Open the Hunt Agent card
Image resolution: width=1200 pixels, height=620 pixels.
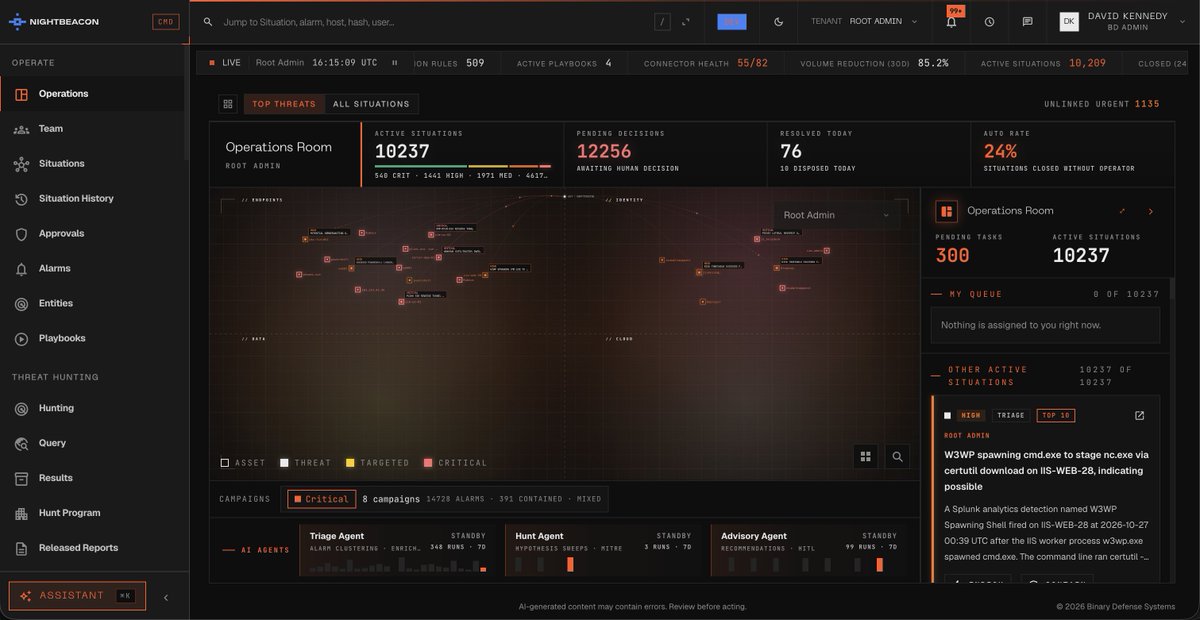click(604, 550)
